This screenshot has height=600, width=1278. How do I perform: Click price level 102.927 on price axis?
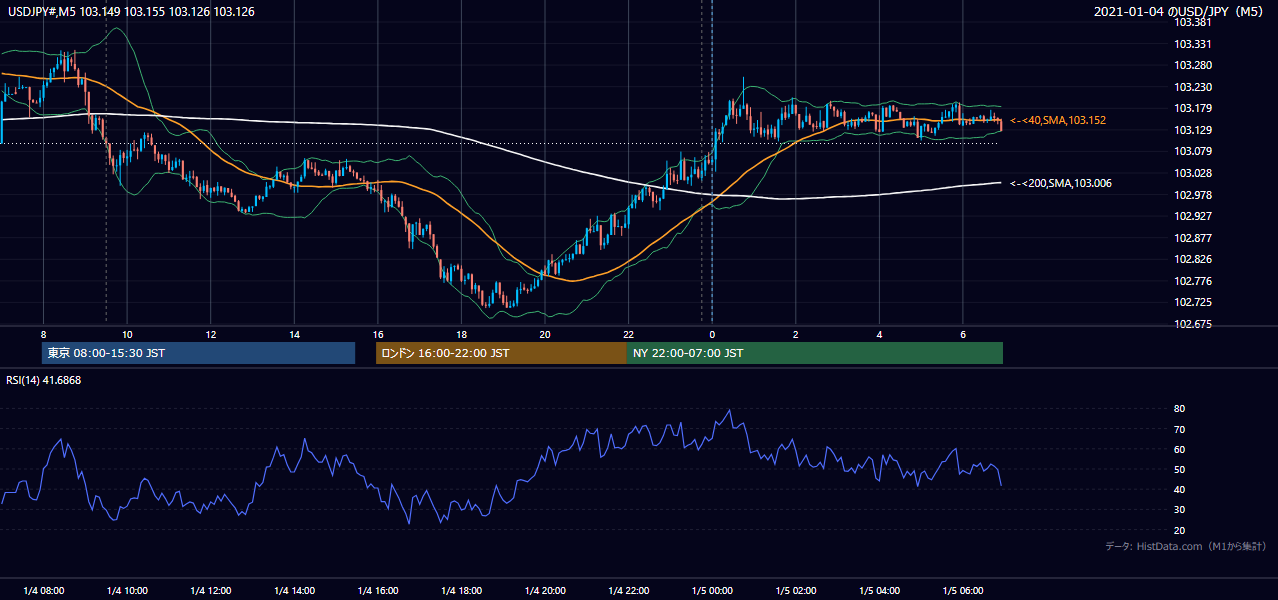point(1193,216)
